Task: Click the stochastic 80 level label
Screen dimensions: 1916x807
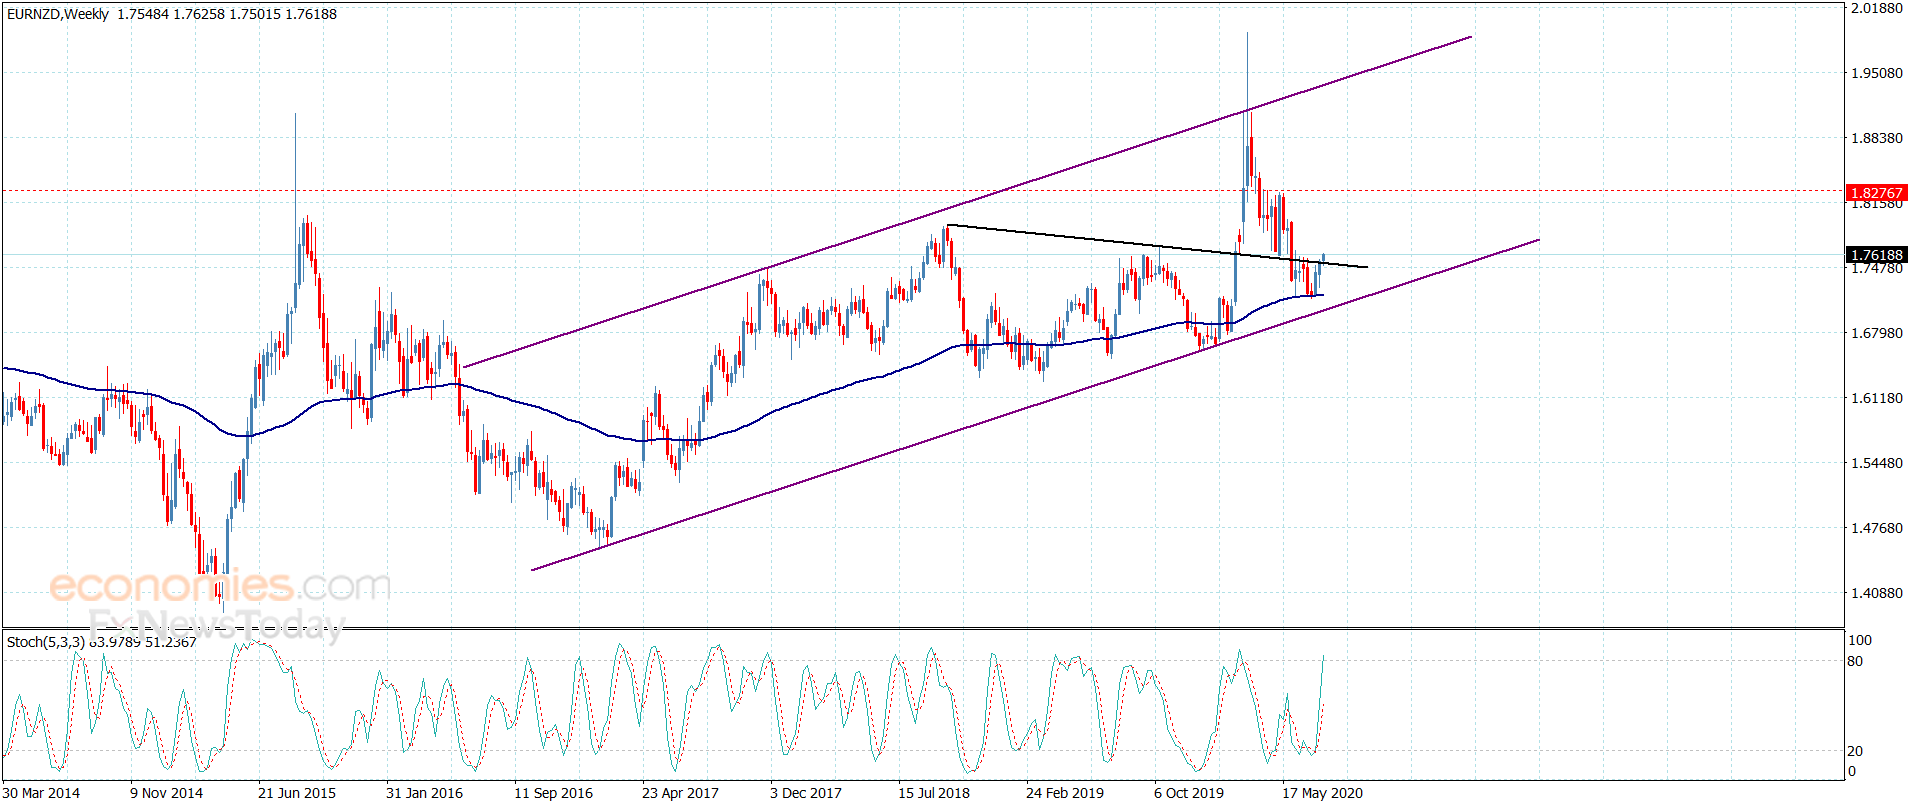Action: point(1856,661)
